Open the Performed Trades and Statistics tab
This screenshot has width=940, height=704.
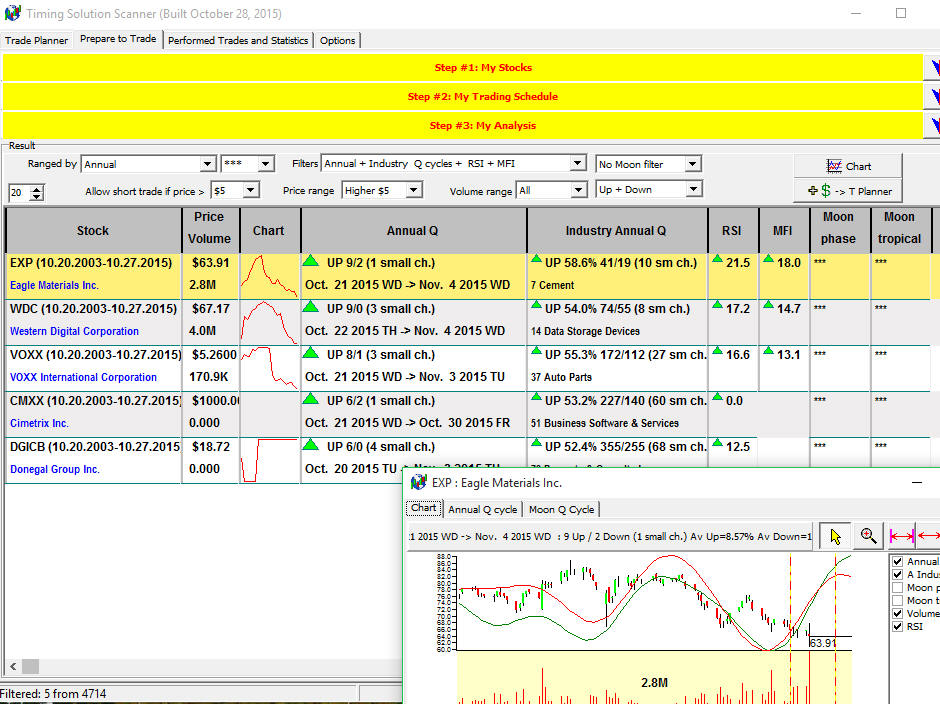238,40
